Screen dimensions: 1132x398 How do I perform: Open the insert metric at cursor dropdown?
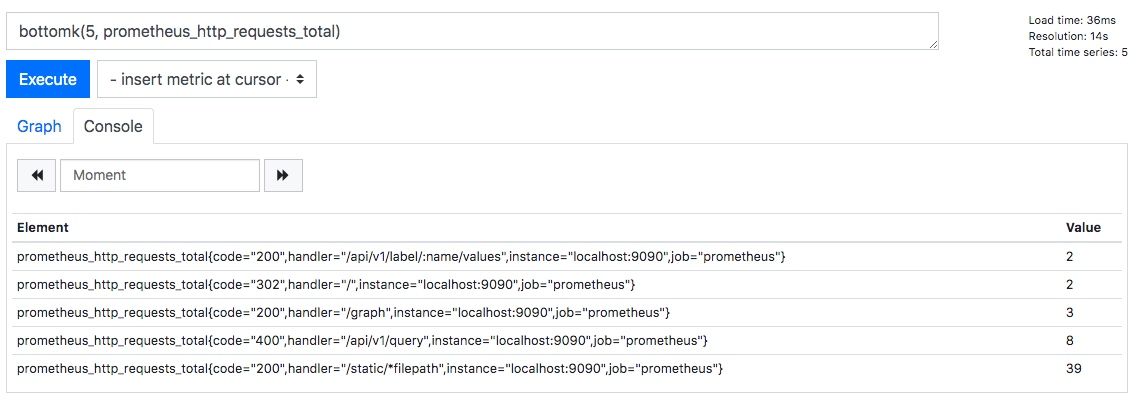(x=206, y=79)
